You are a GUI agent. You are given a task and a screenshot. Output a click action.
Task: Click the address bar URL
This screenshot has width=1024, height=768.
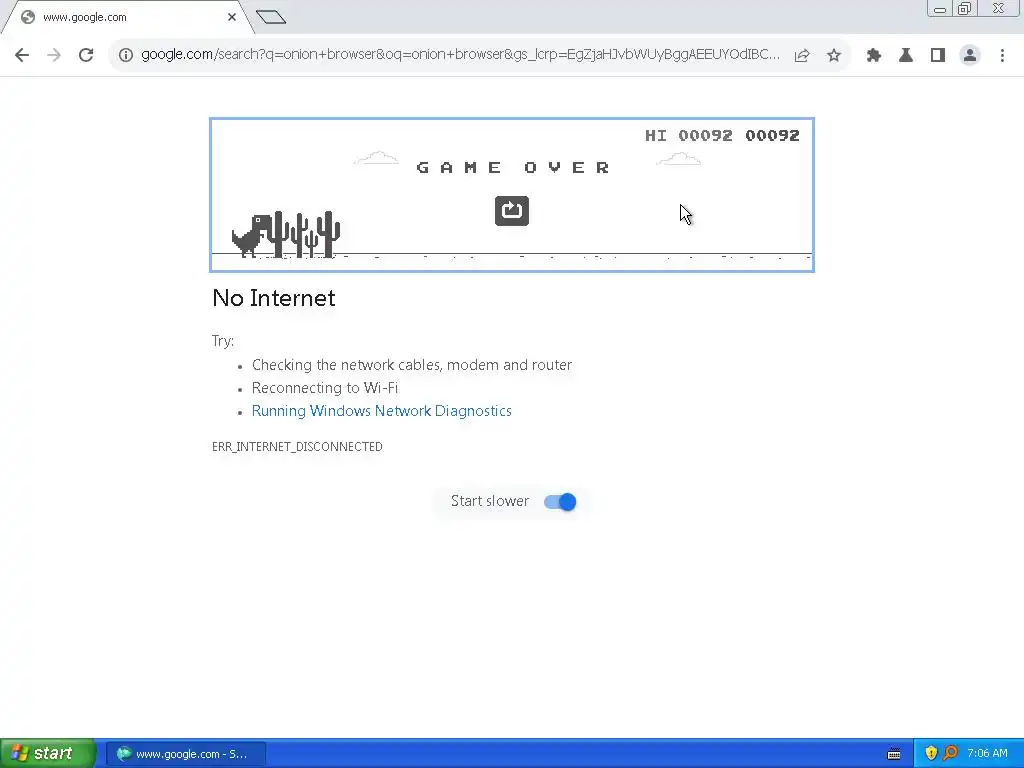[460, 54]
